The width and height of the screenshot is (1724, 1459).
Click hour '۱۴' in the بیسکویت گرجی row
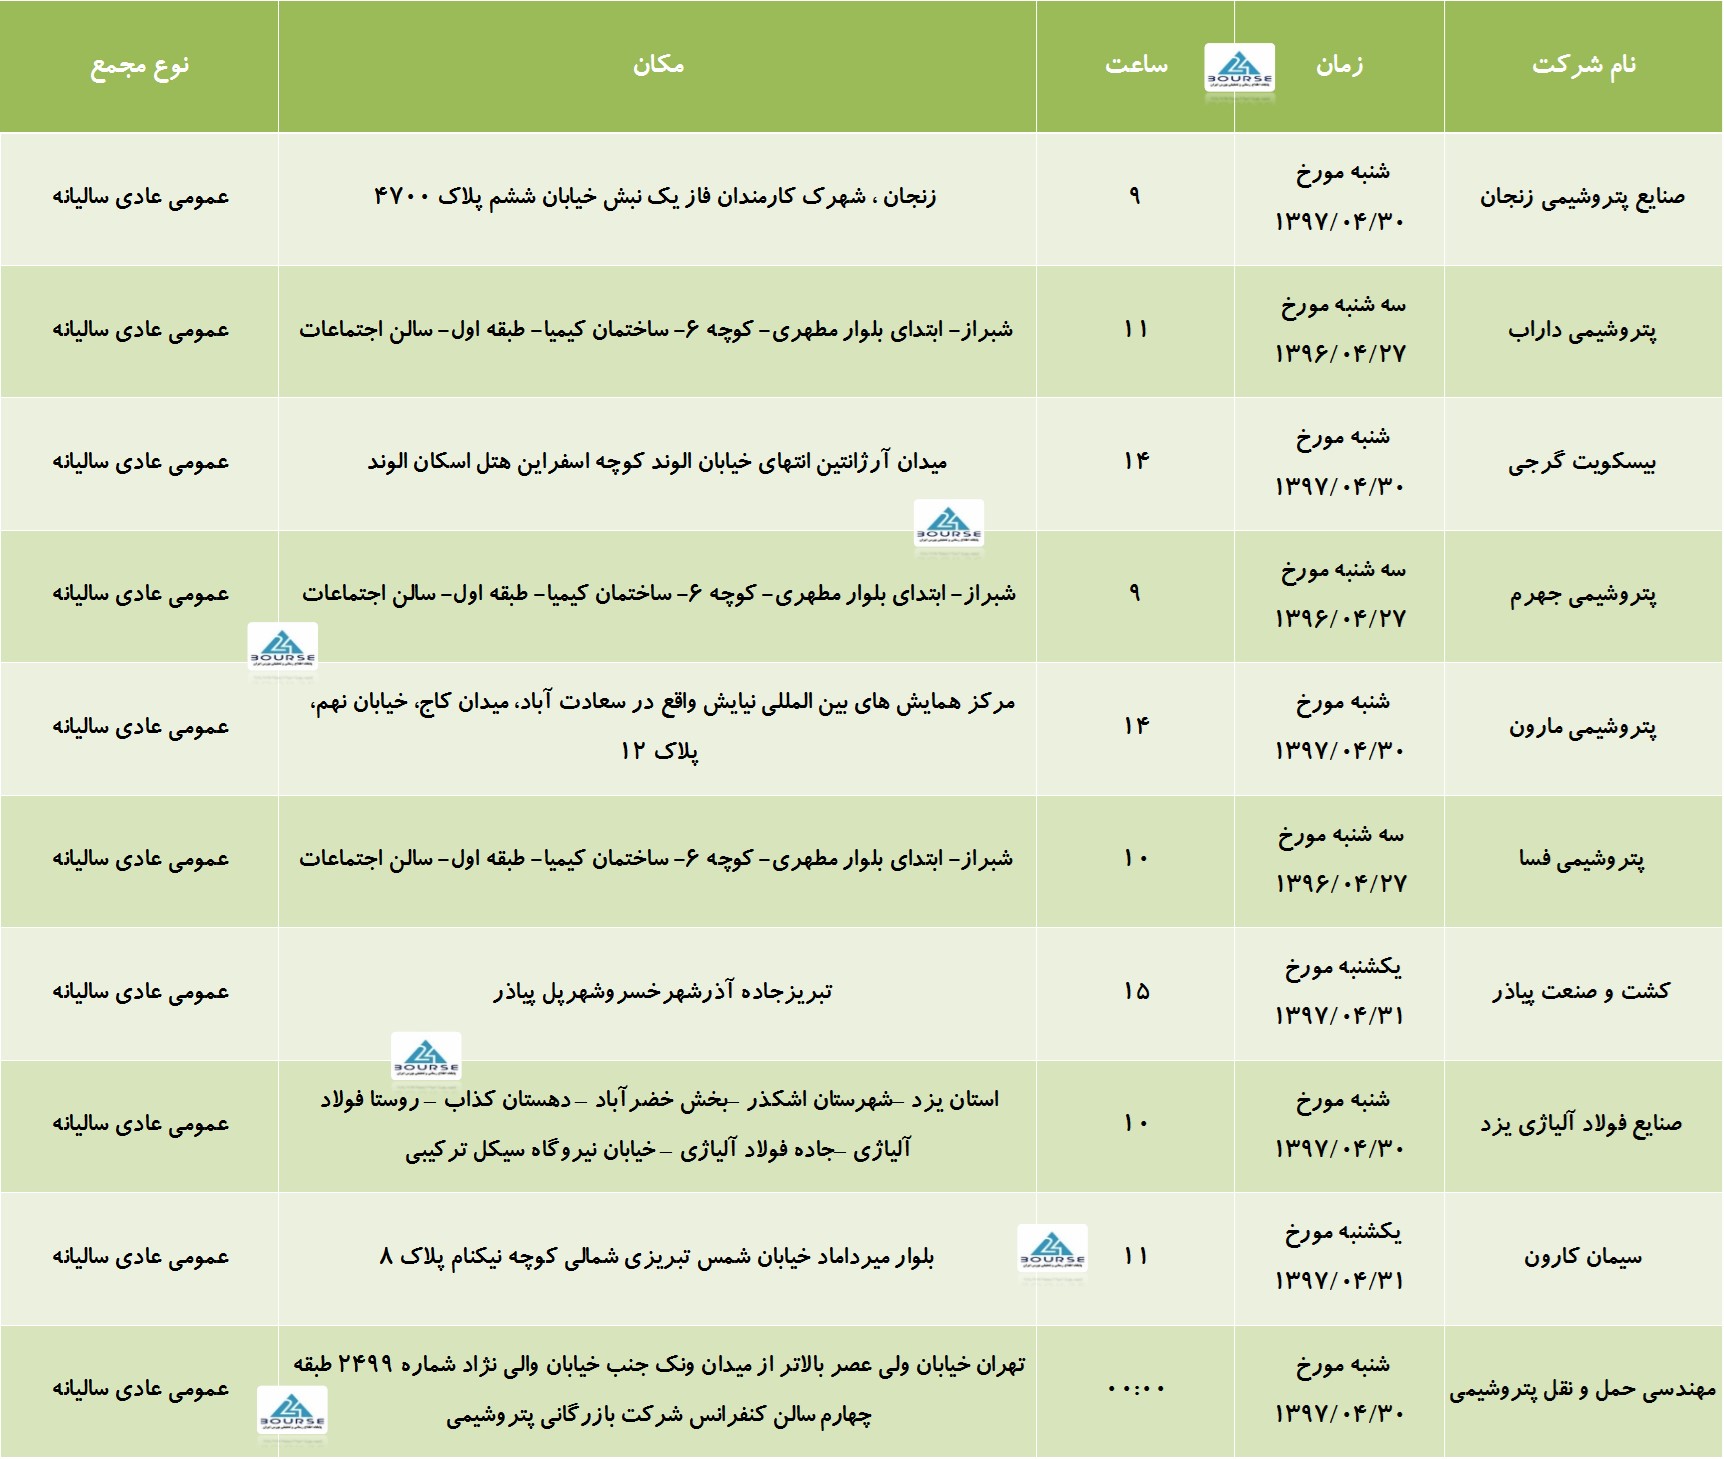[1135, 461]
